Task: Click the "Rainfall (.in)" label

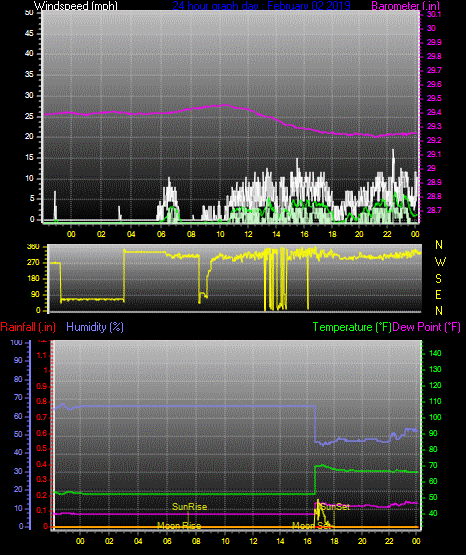Action: tap(28, 327)
